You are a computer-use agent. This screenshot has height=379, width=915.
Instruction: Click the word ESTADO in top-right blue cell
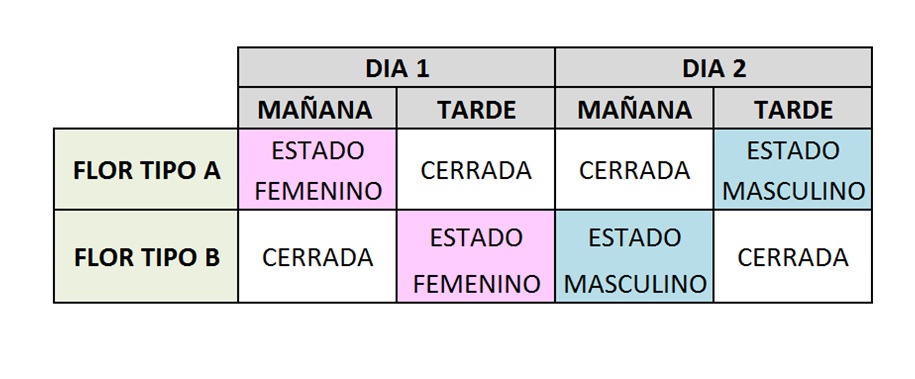click(x=792, y=151)
